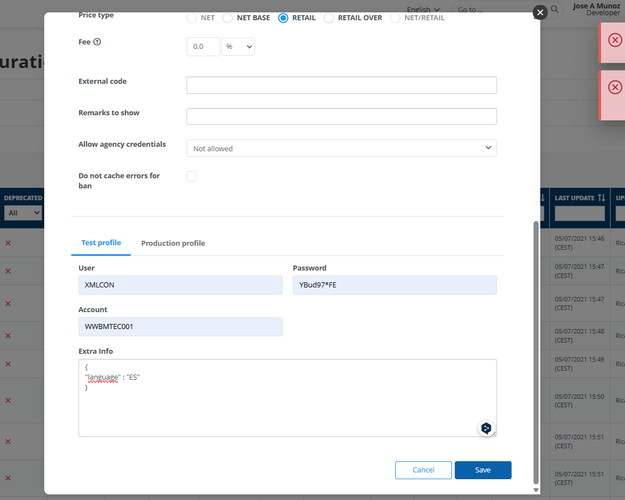Image resolution: width=625 pixels, height=500 pixels.
Task: Click the dialog's vertical scrollbar
Action: pos(535,350)
